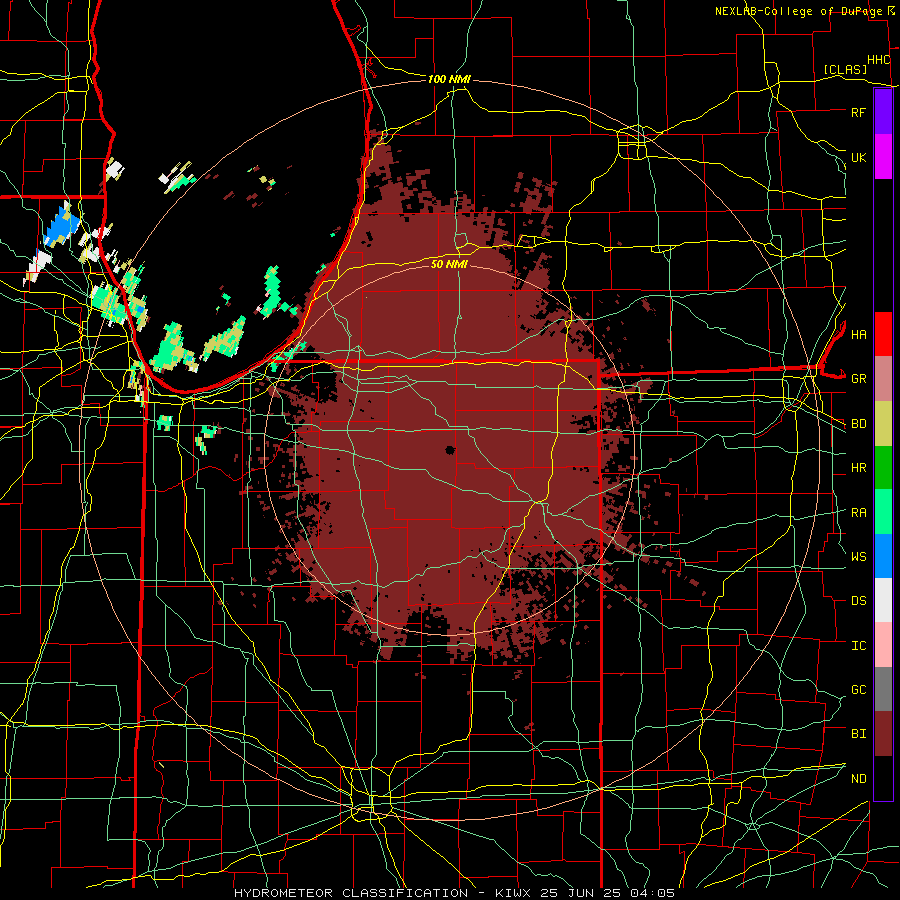Click the 50 NMI range ring label
The height and width of the screenshot is (900, 900).
point(449,264)
